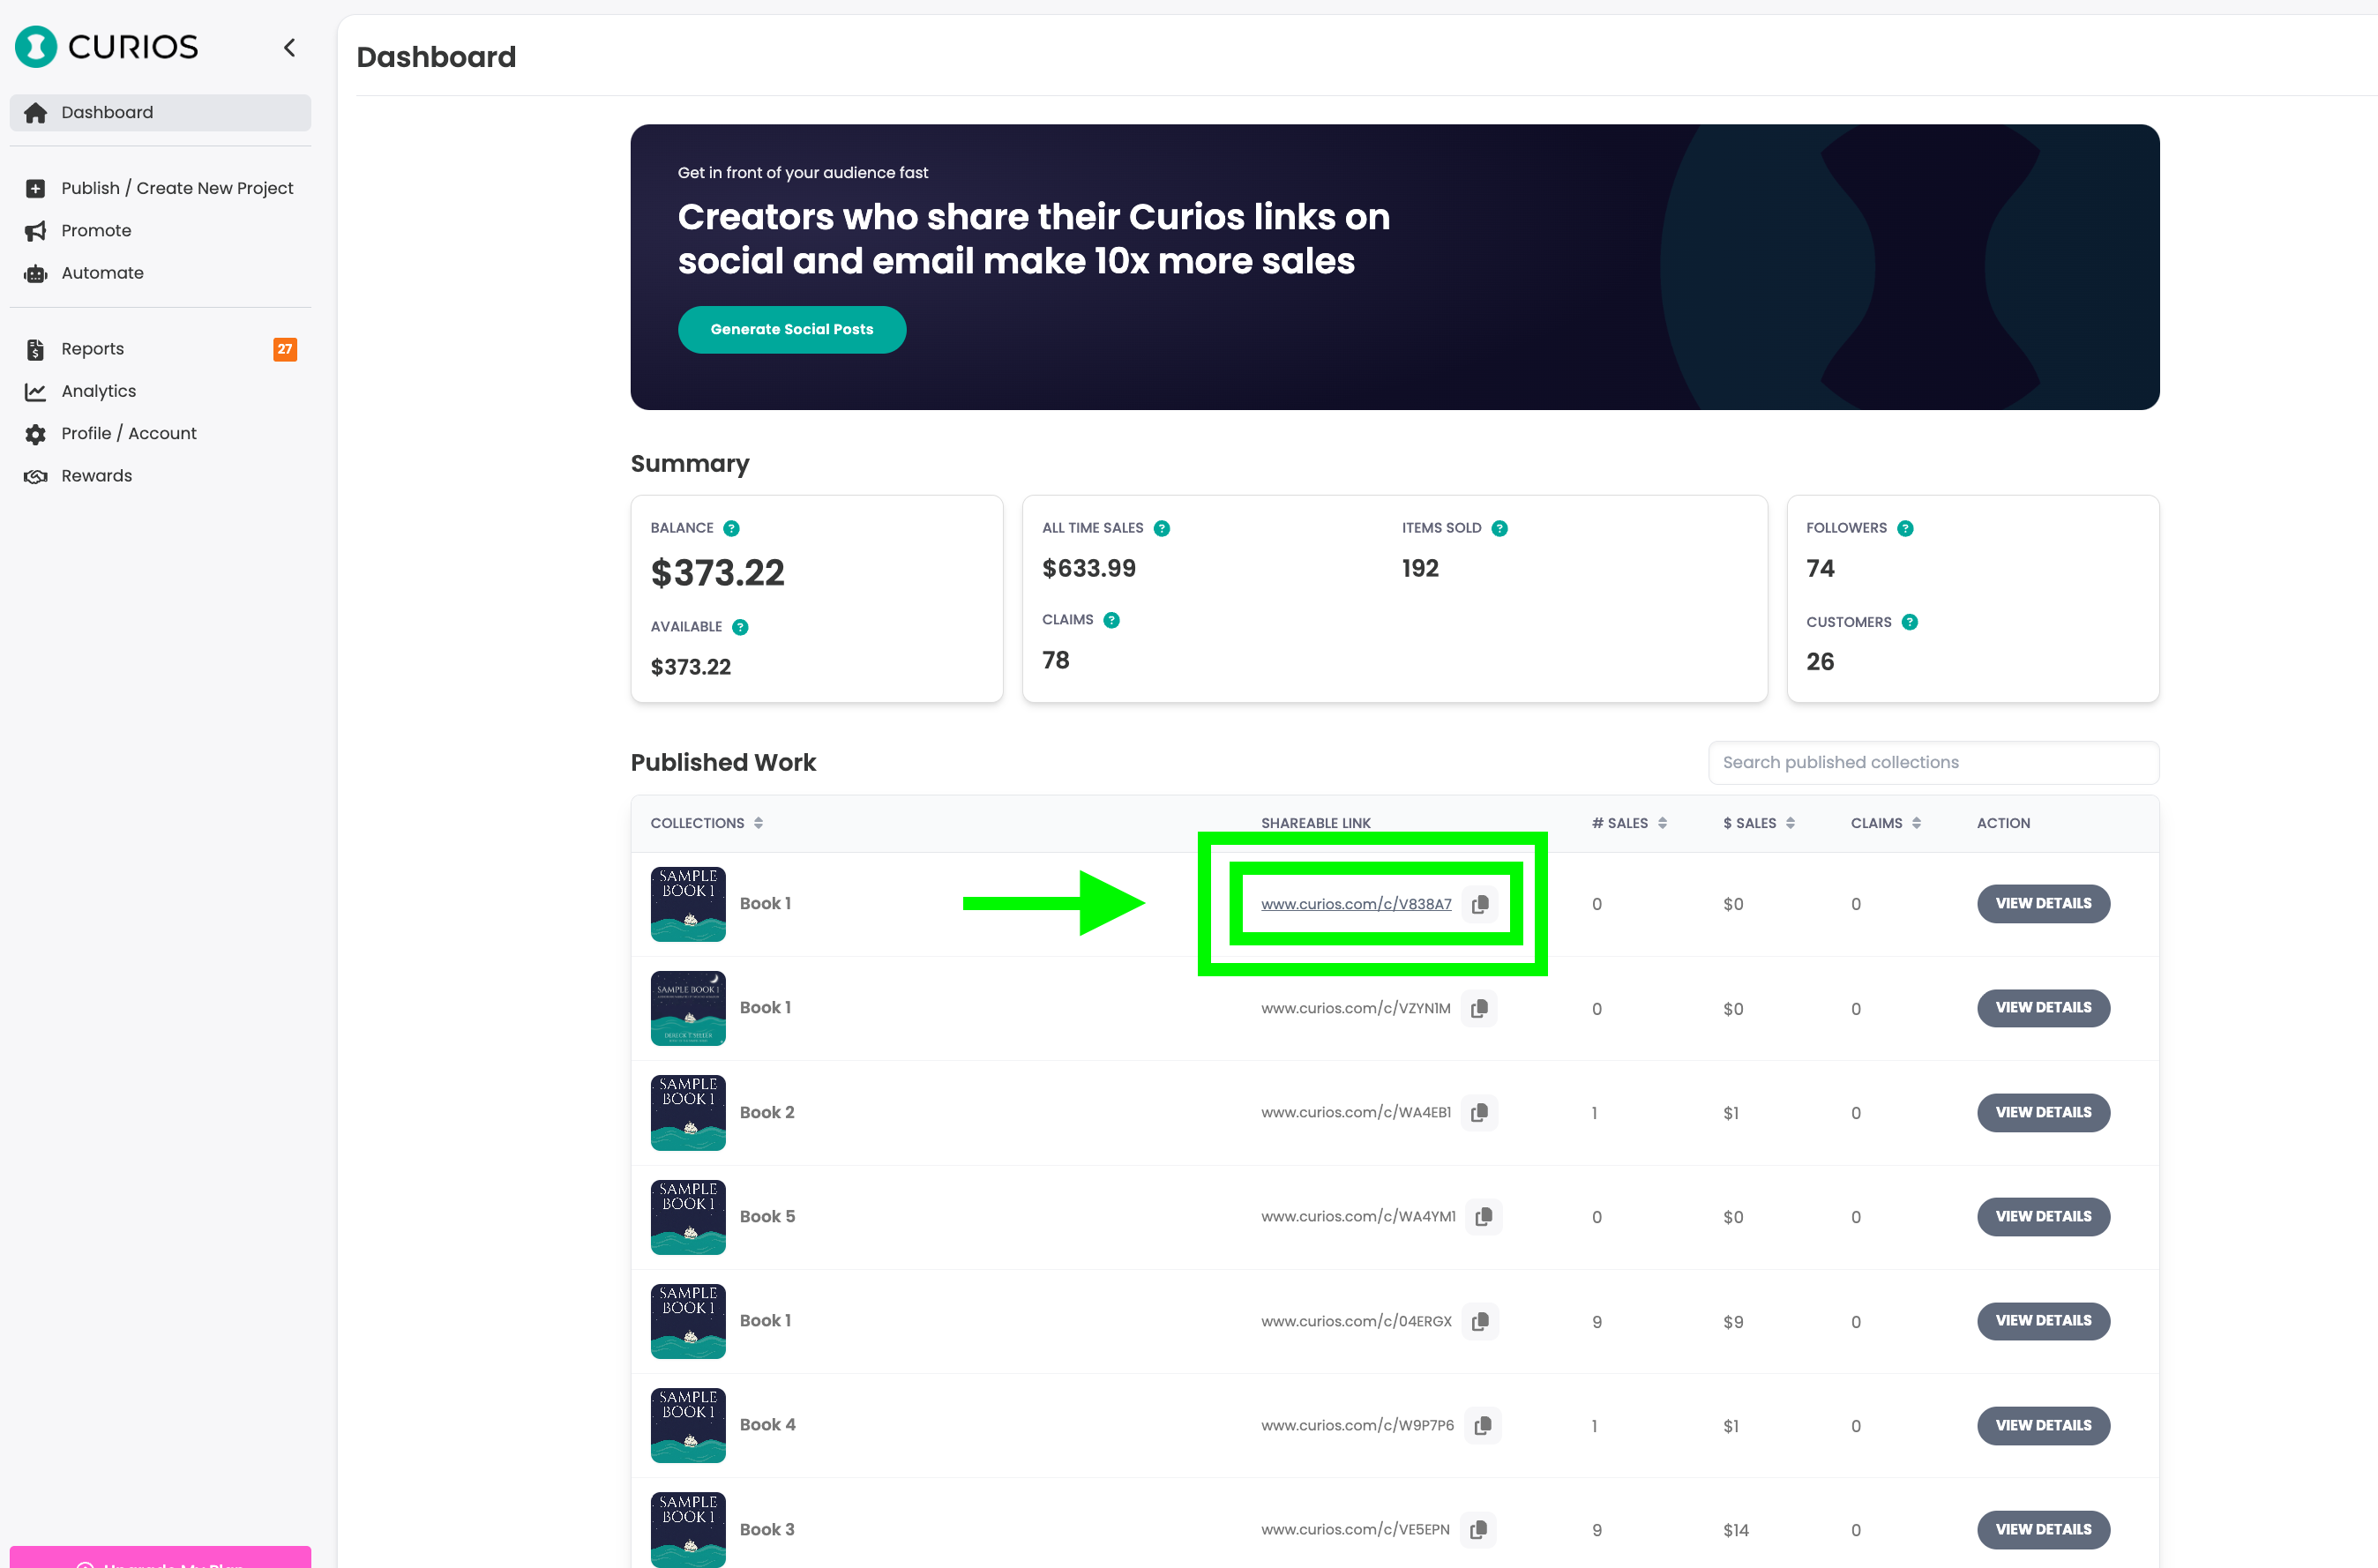
Task: Copy the VE5EPN shareable link
Action: point(1479,1530)
